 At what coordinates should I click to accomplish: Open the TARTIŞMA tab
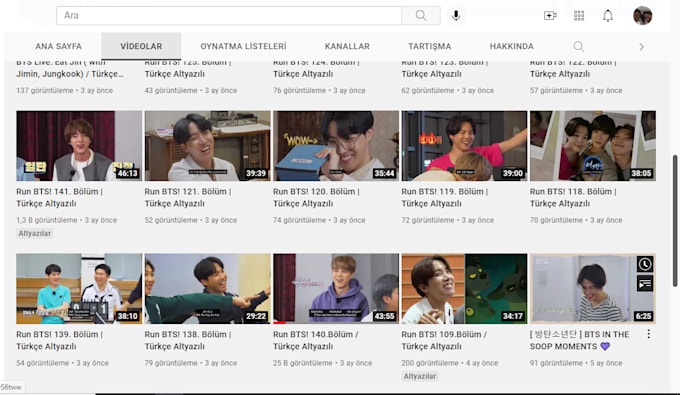click(x=429, y=46)
